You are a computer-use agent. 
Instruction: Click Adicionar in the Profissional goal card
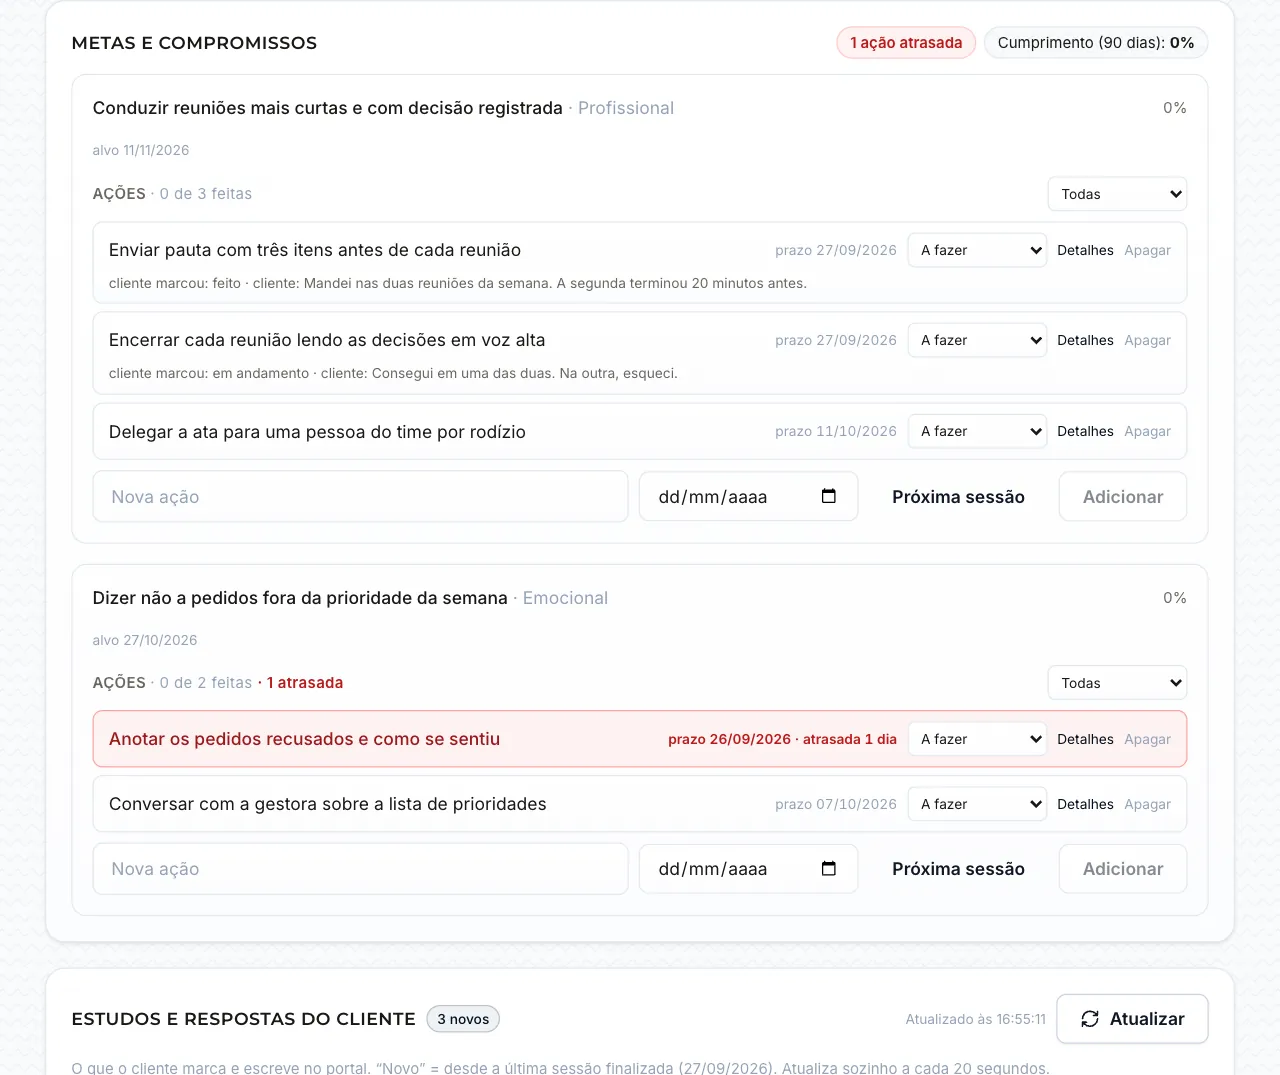[x=1123, y=497]
